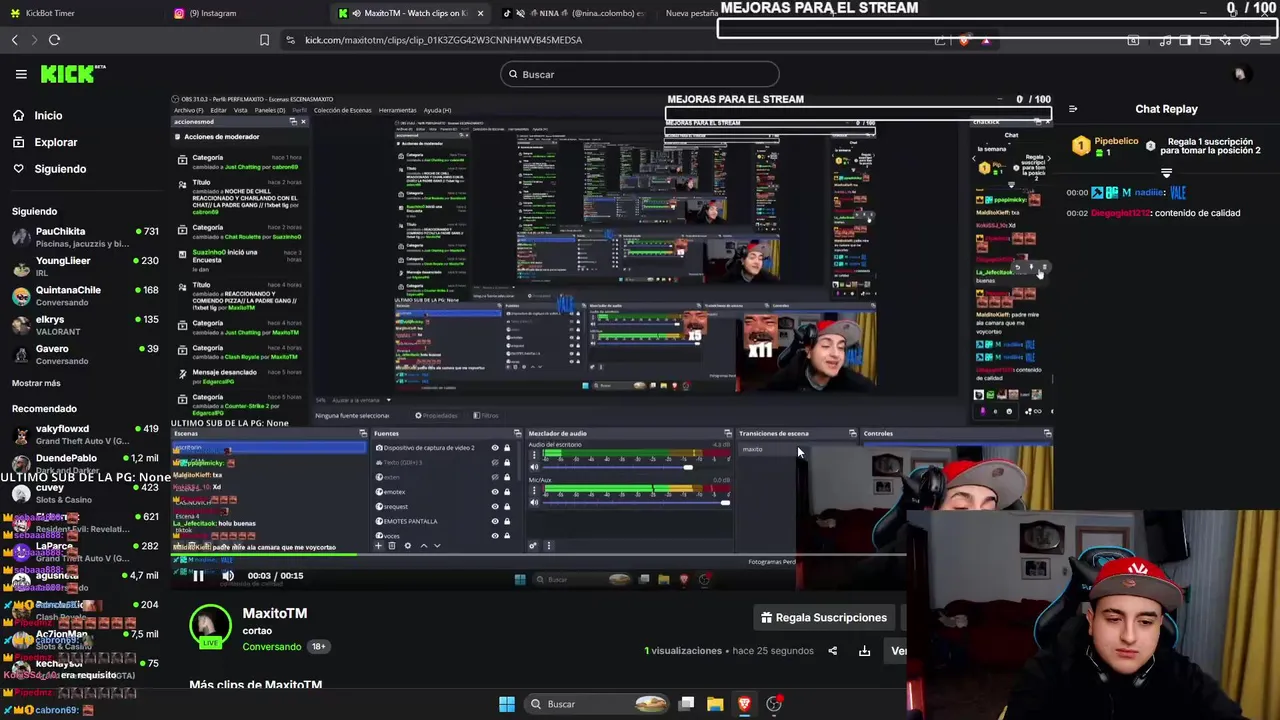This screenshot has height=720, width=1280.
Task: Toggle visibility of emotex source
Action: click(495, 492)
